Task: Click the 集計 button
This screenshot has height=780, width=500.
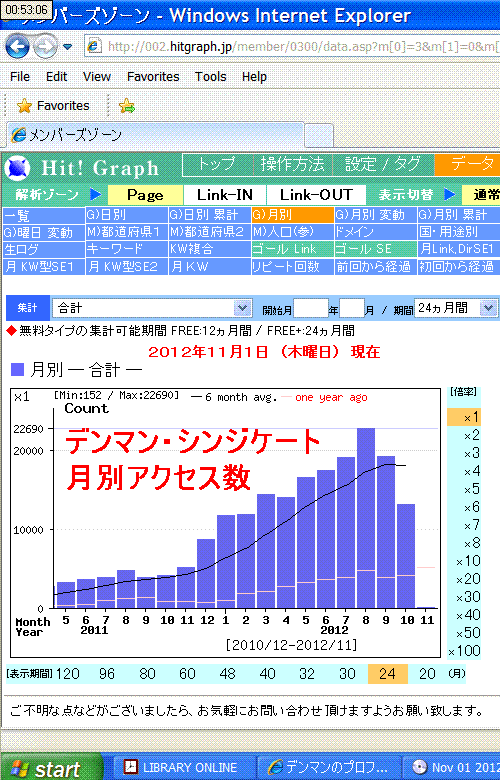Action: point(27,308)
